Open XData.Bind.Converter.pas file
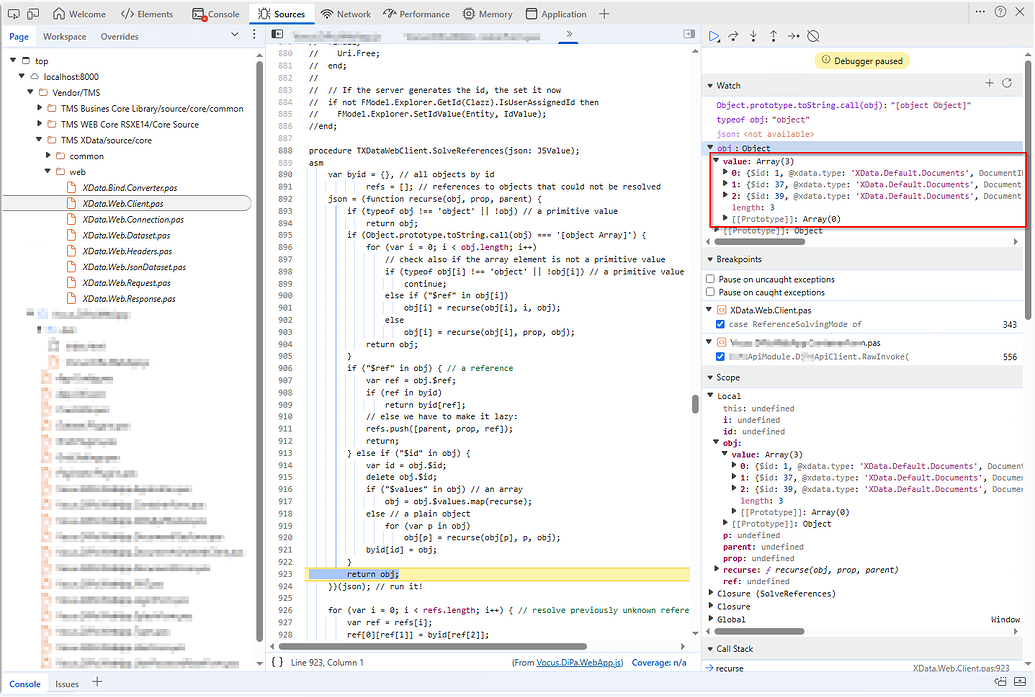 (129, 187)
